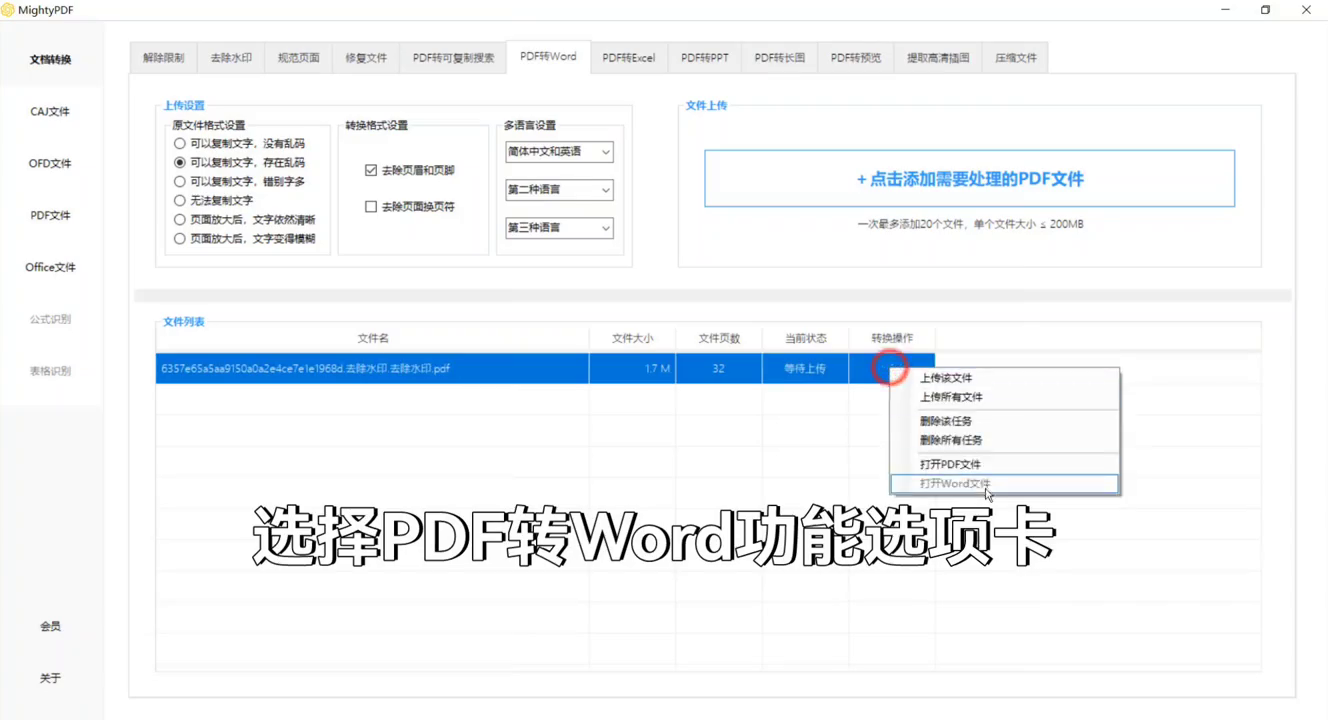Click the page count cell showing 32

(x=719, y=369)
